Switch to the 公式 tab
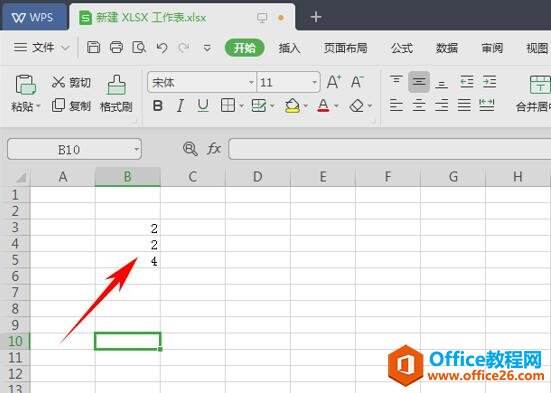Image resolution: width=551 pixels, height=393 pixels. coord(402,48)
